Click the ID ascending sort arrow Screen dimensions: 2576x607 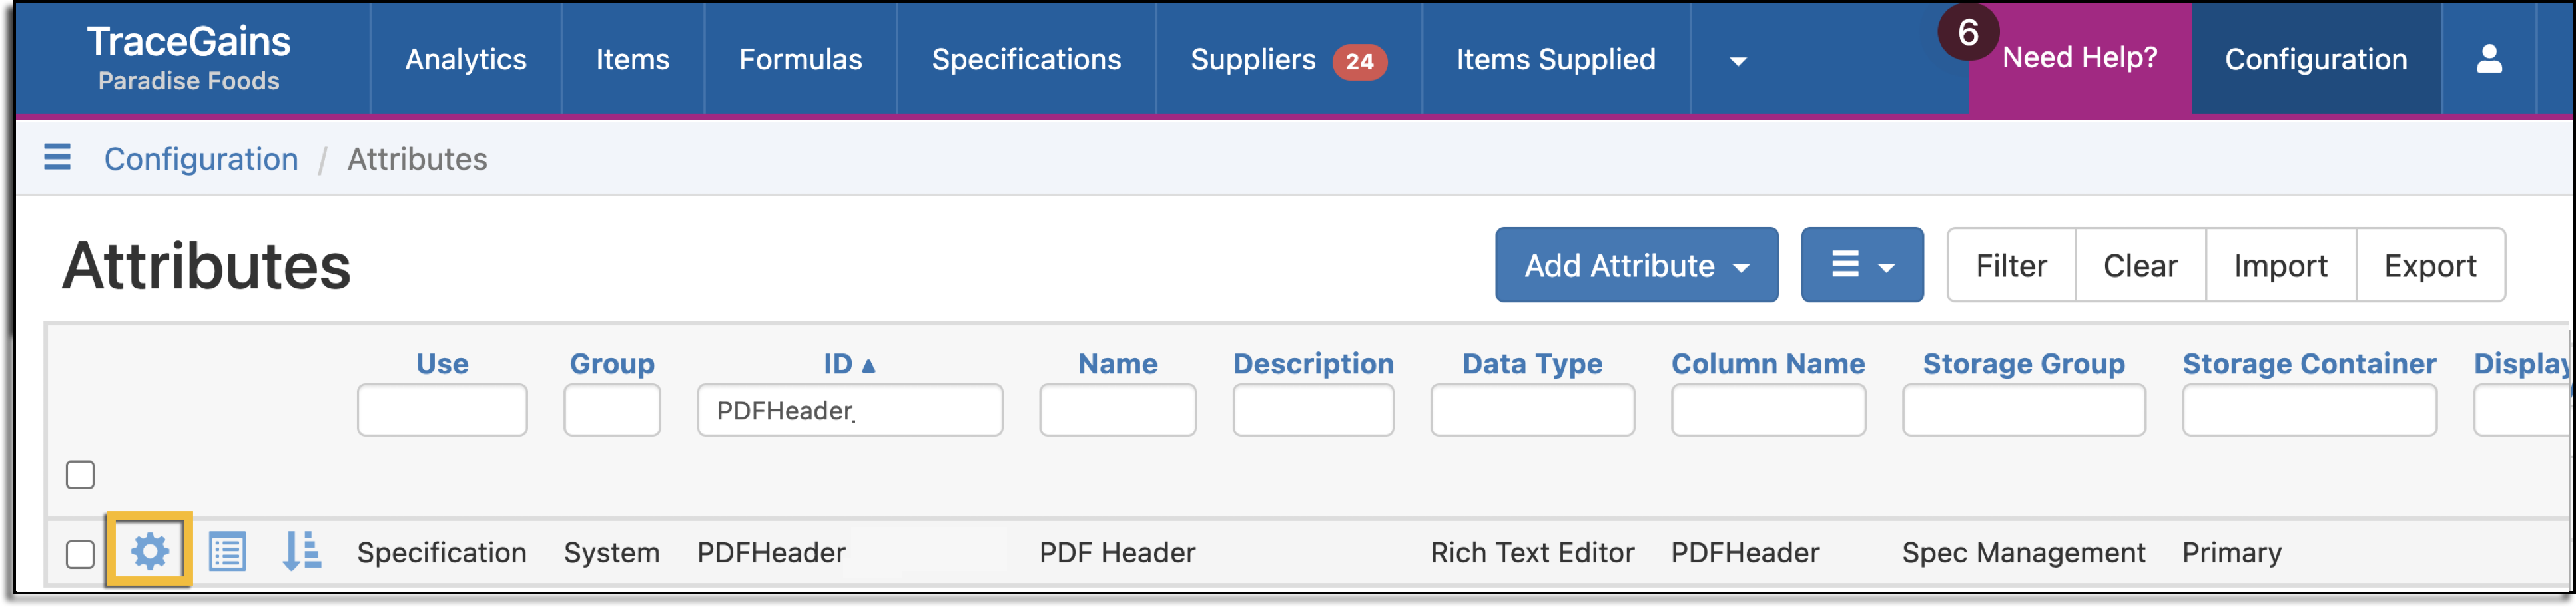(868, 365)
